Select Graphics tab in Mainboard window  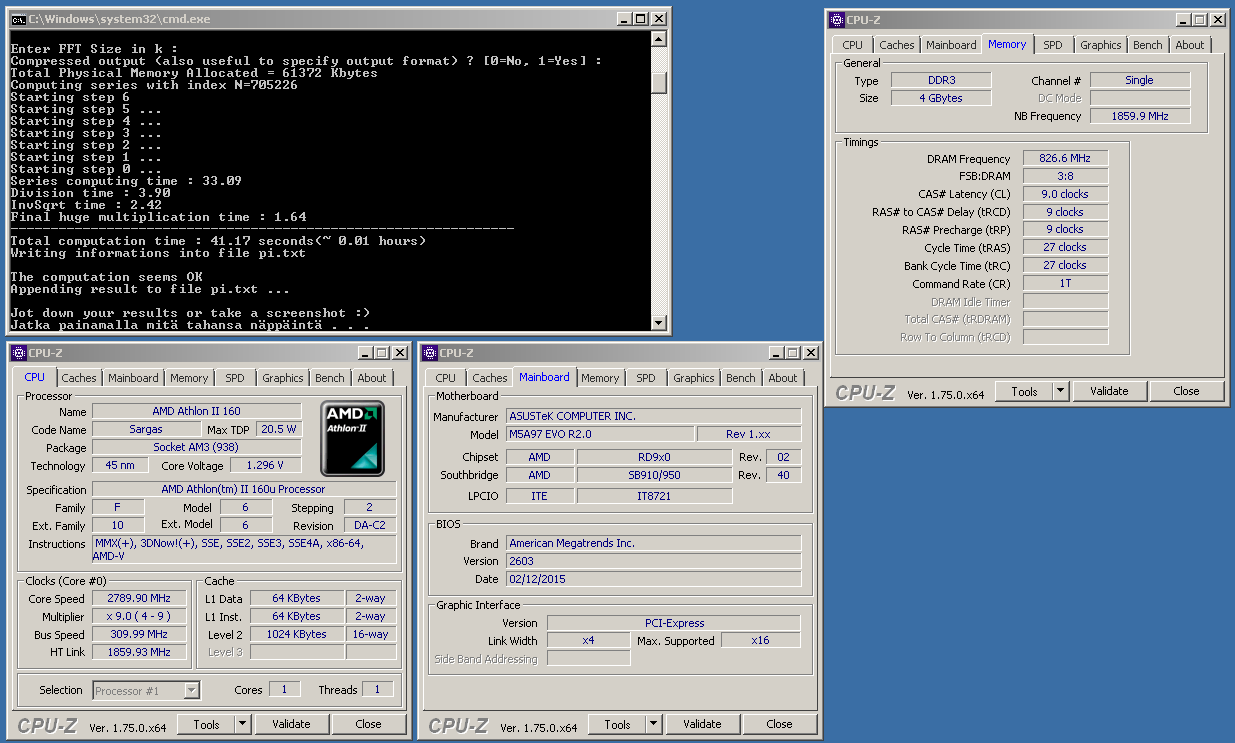(x=694, y=378)
